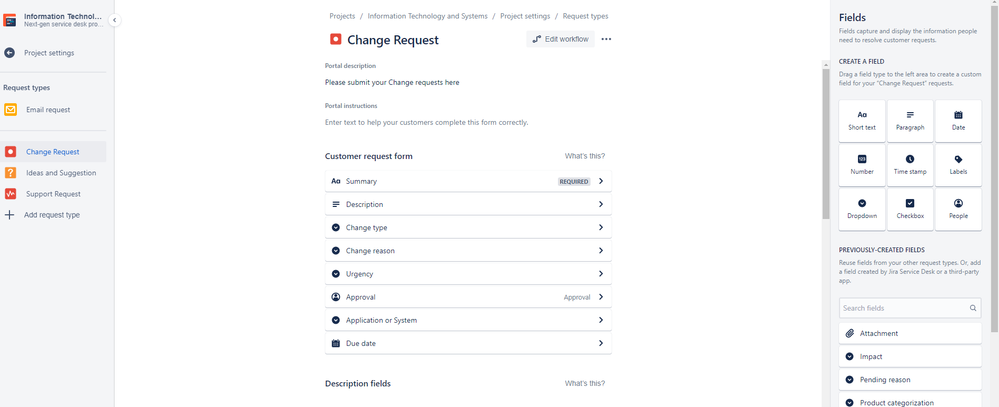This screenshot has width=999, height=407.
Task: Expand the Summary field row
Action: click(x=468, y=182)
